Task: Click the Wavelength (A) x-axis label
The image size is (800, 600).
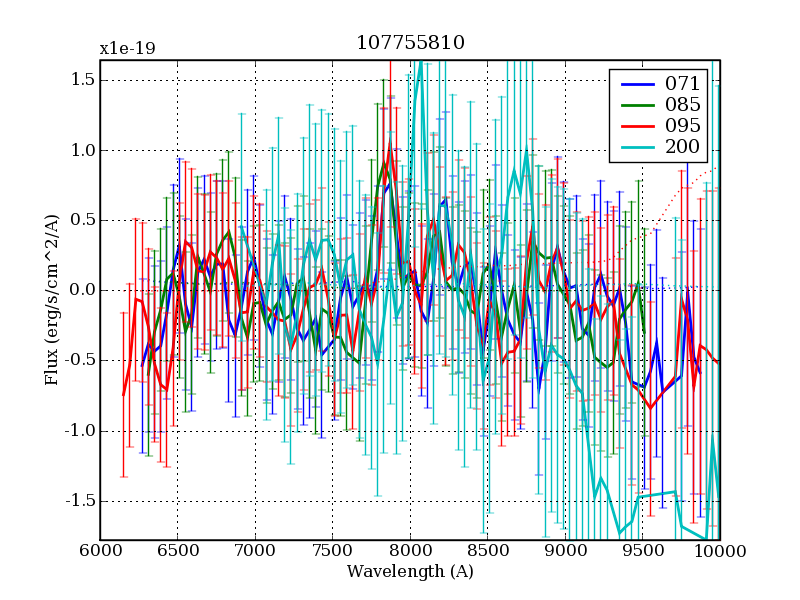Action: point(410,572)
